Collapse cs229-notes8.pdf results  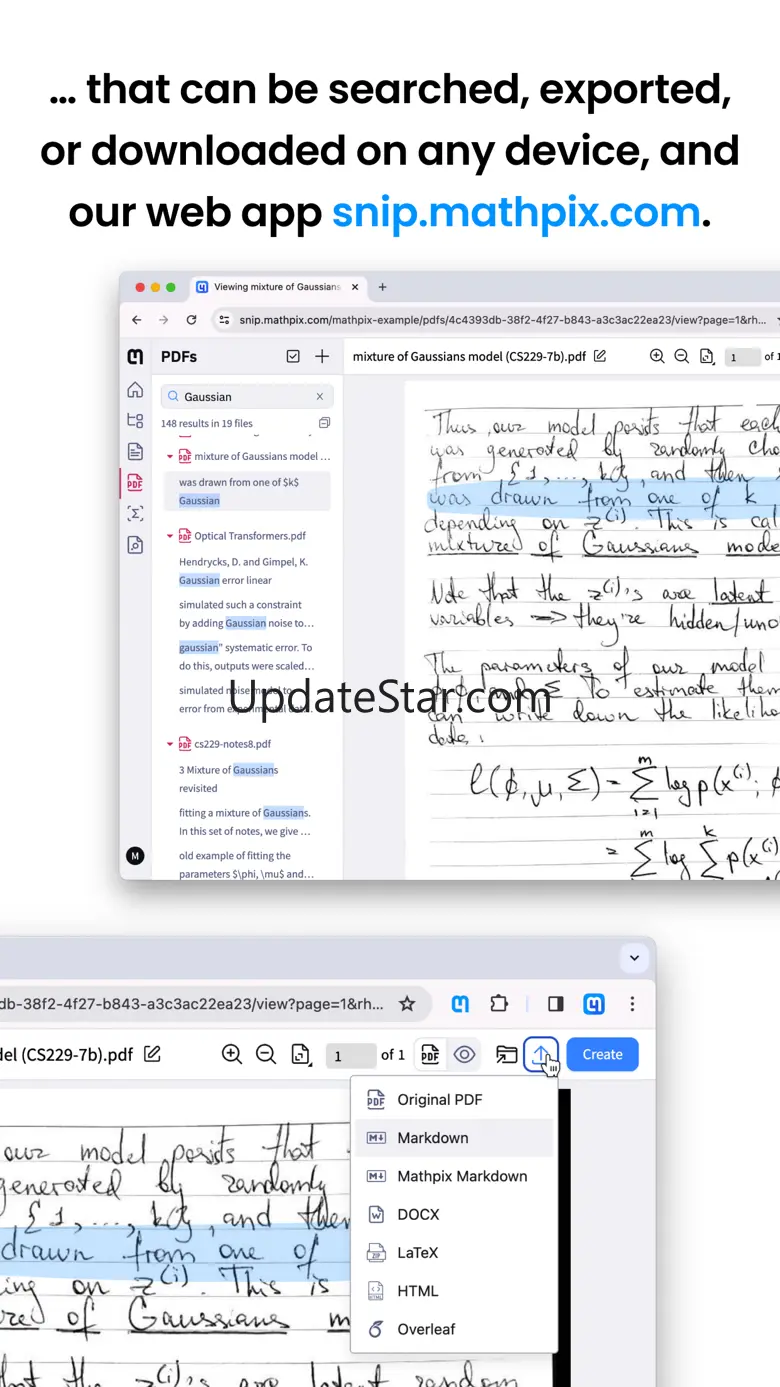[x=170, y=744]
